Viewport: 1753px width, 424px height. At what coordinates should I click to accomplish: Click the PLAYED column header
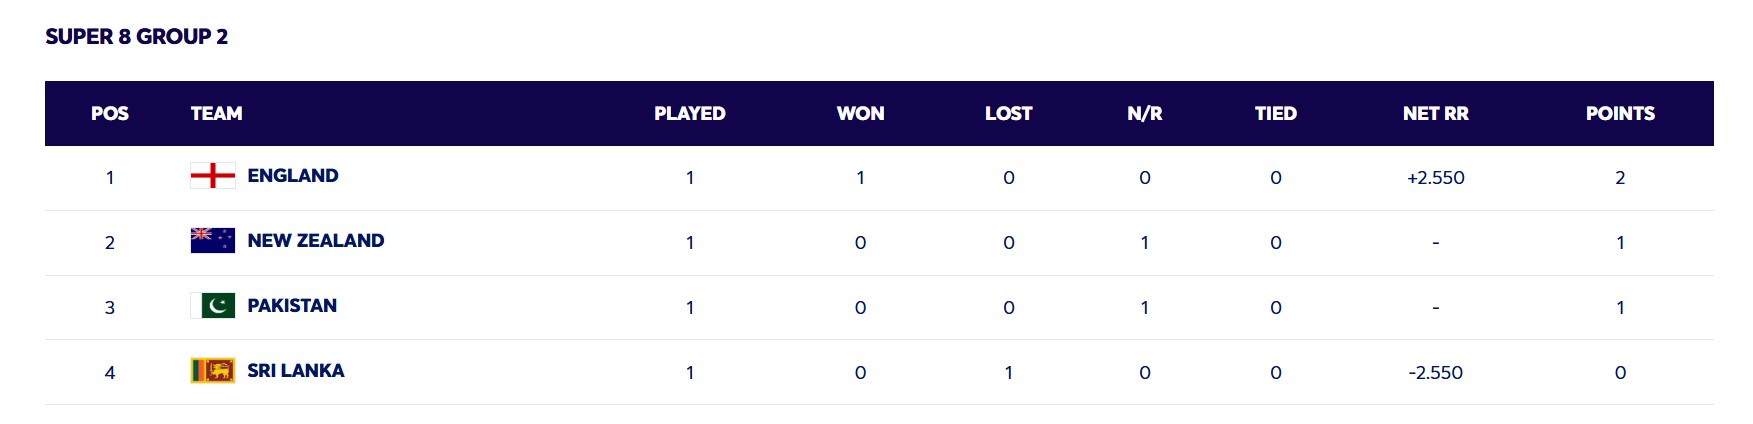tap(690, 114)
